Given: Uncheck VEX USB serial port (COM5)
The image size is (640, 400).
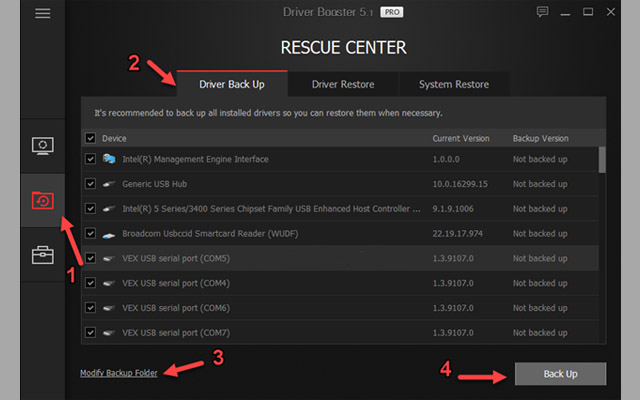Looking at the screenshot, I should pyautogui.click(x=90, y=258).
